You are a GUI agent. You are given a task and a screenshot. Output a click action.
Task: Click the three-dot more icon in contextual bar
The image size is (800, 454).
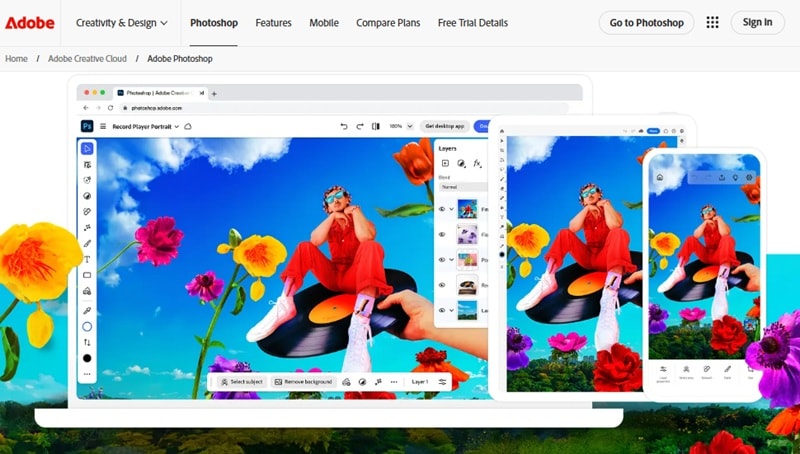pyautogui.click(x=394, y=382)
